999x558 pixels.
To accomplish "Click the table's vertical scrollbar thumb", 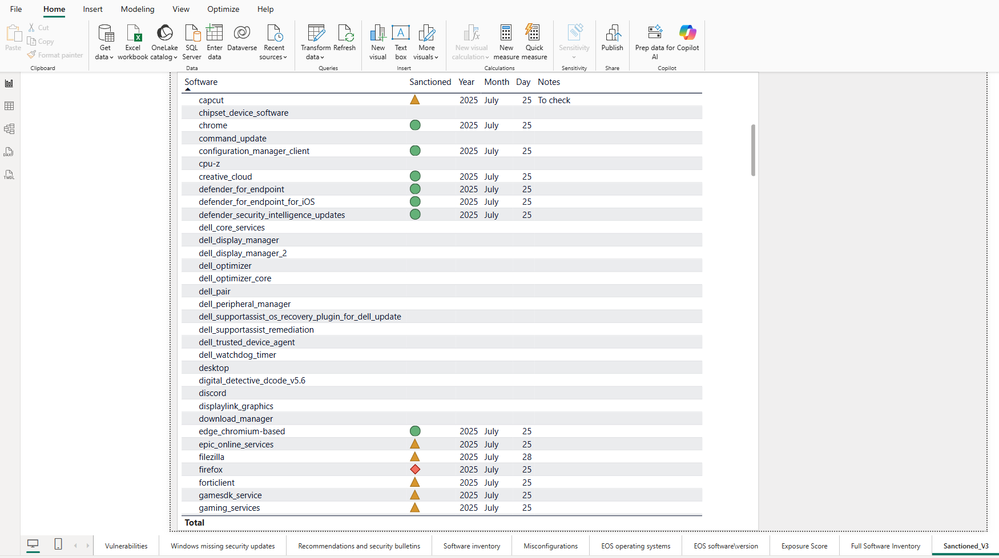I will [x=753, y=150].
